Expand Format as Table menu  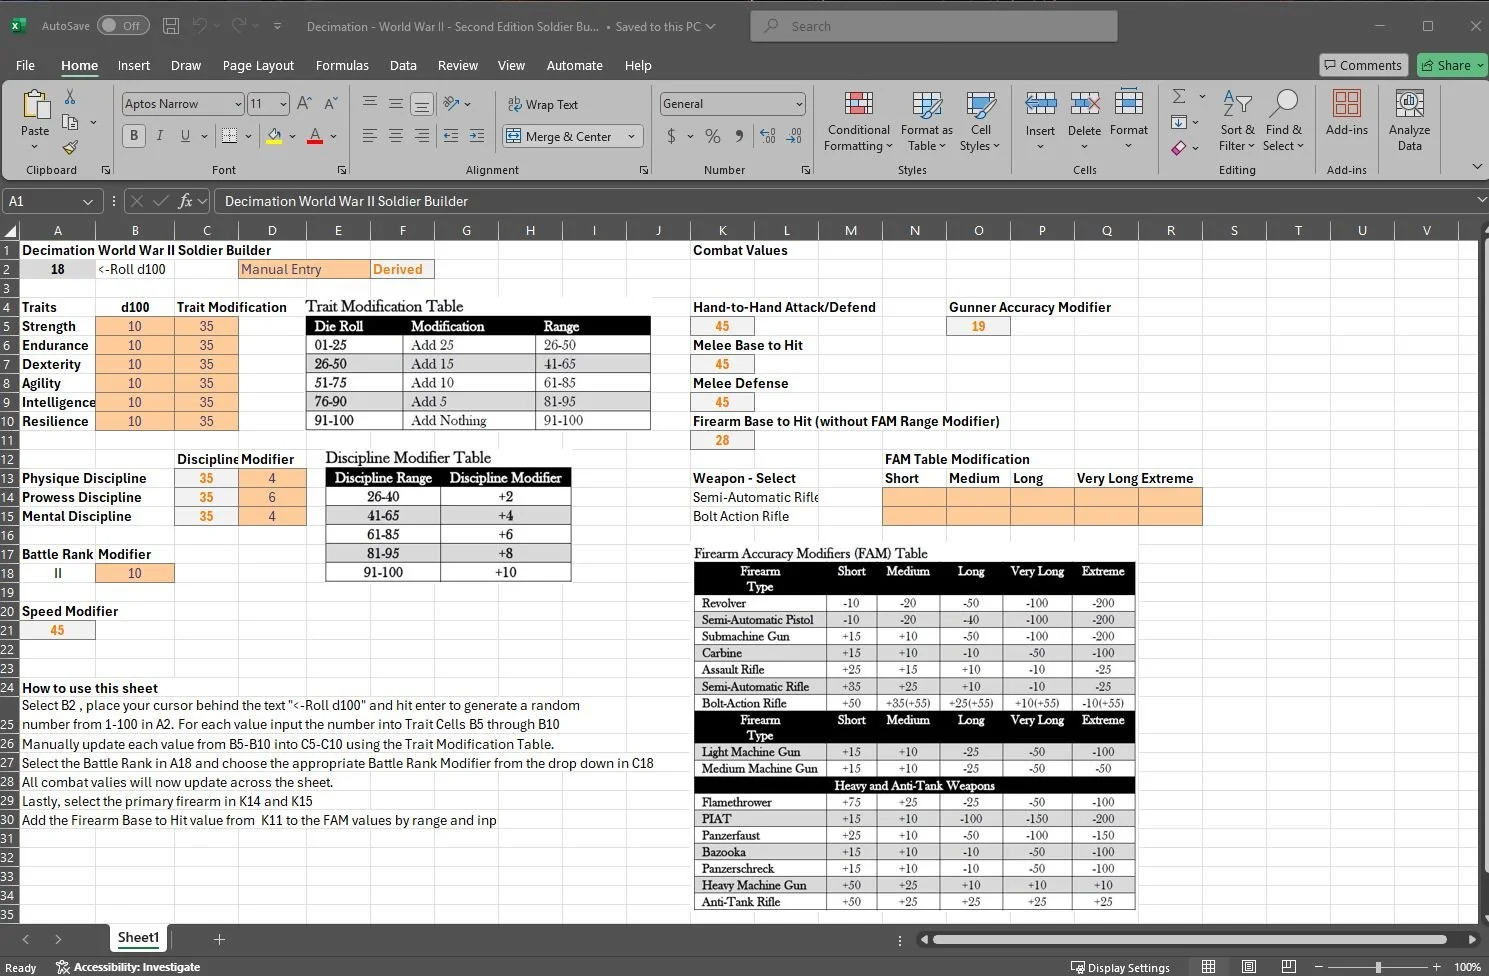point(927,120)
